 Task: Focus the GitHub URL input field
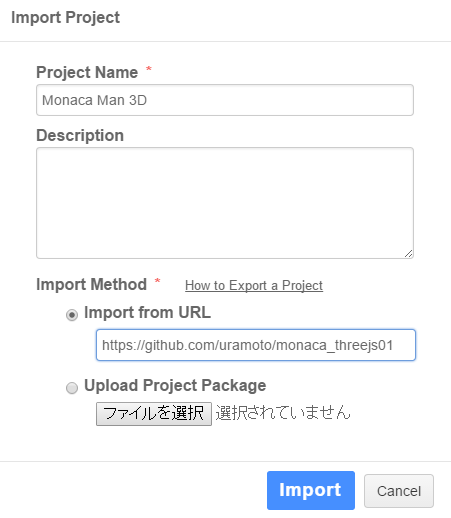pos(256,345)
